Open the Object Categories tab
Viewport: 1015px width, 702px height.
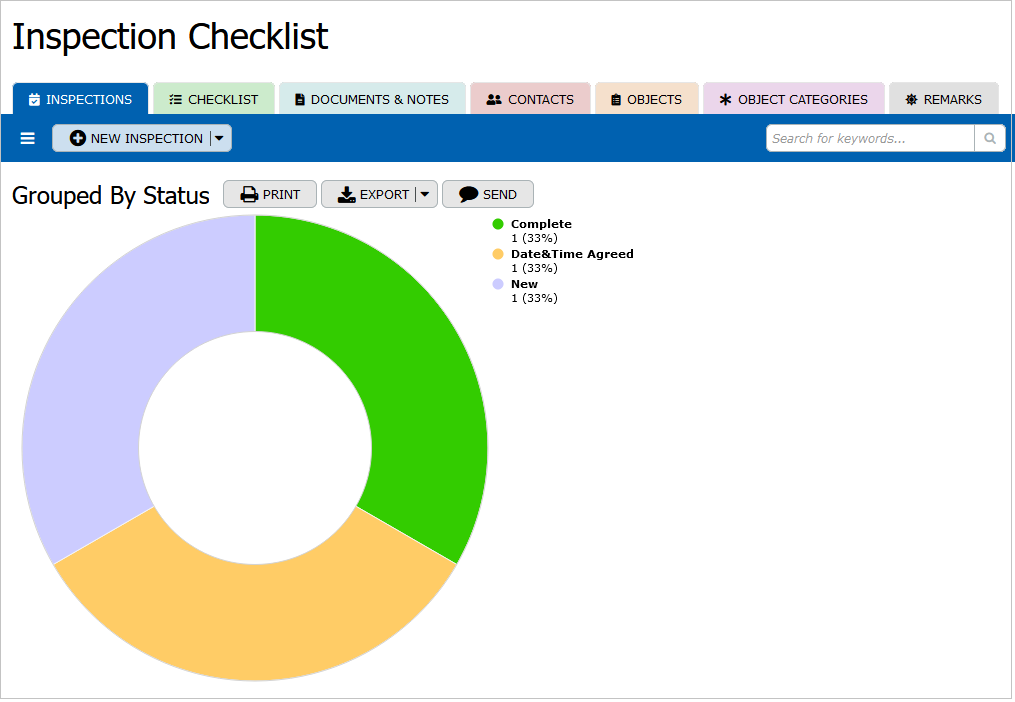[x=794, y=100]
